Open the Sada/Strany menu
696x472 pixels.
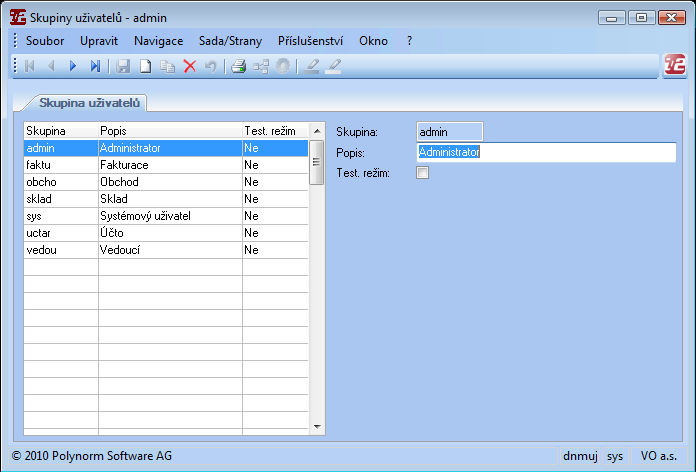[230, 41]
